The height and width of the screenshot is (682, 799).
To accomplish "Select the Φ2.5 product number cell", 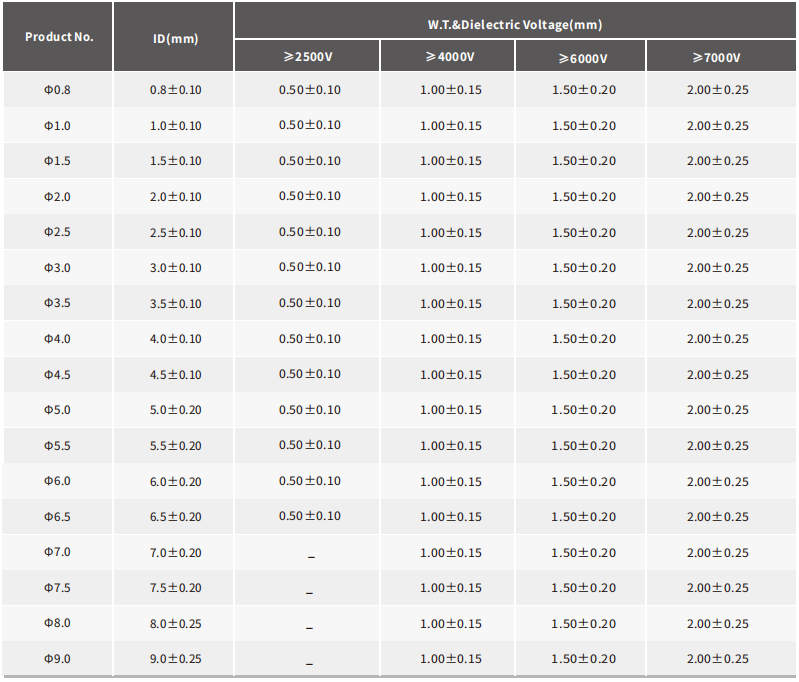I will (x=57, y=232).
